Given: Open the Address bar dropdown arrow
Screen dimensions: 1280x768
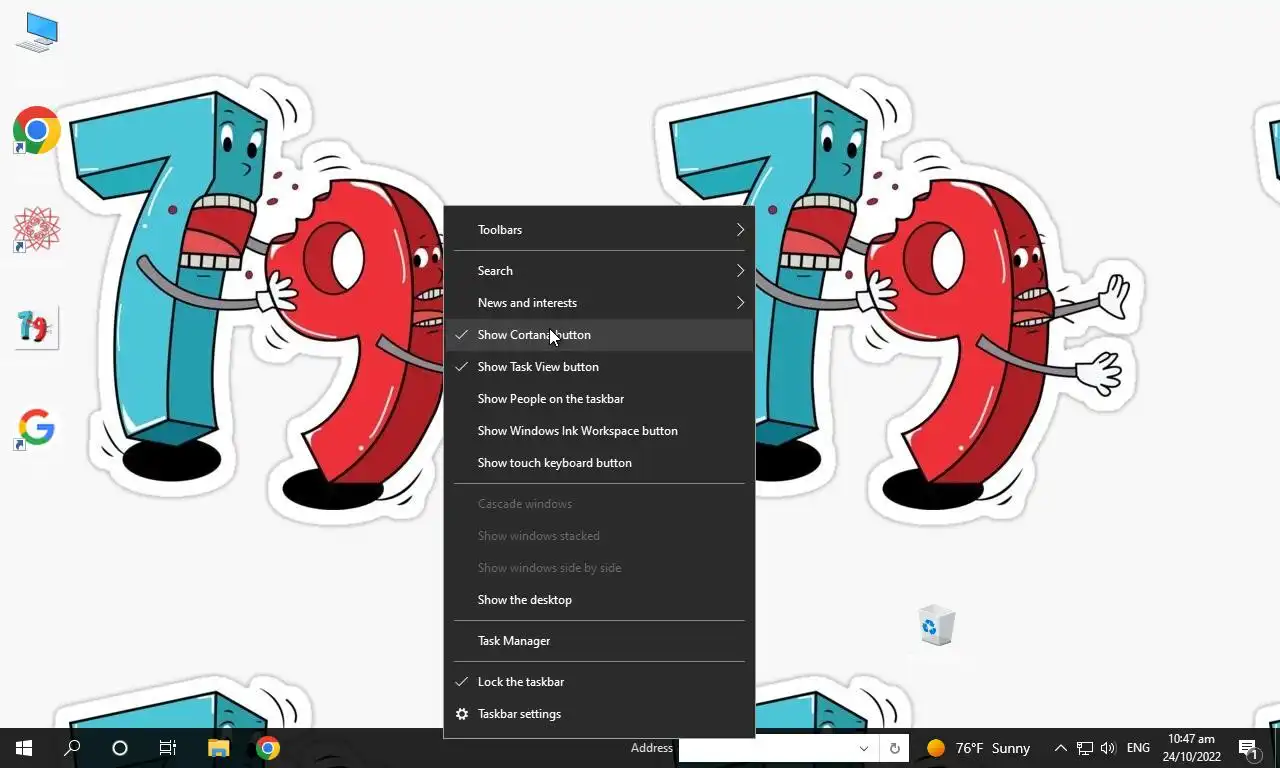Looking at the screenshot, I should tap(864, 748).
